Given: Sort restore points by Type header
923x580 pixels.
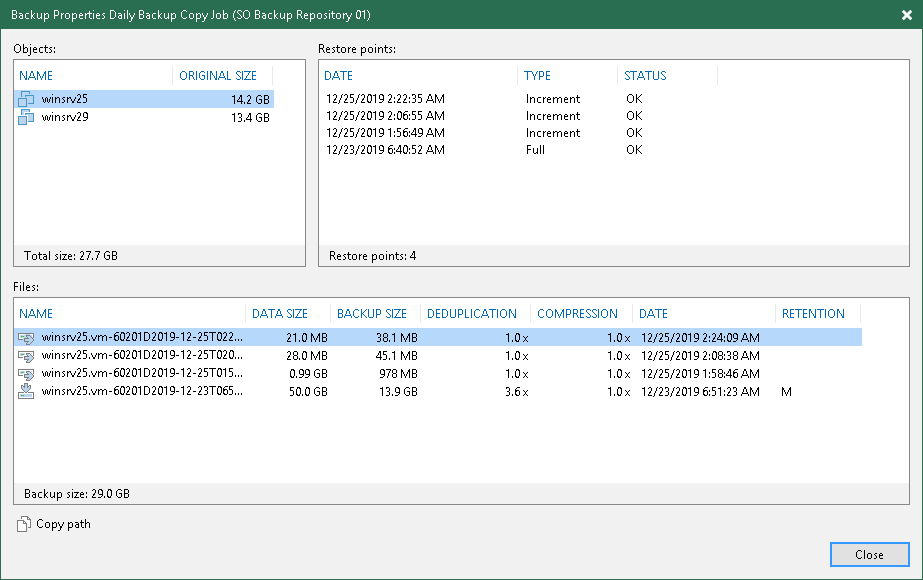Looking at the screenshot, I should [538, 76].
